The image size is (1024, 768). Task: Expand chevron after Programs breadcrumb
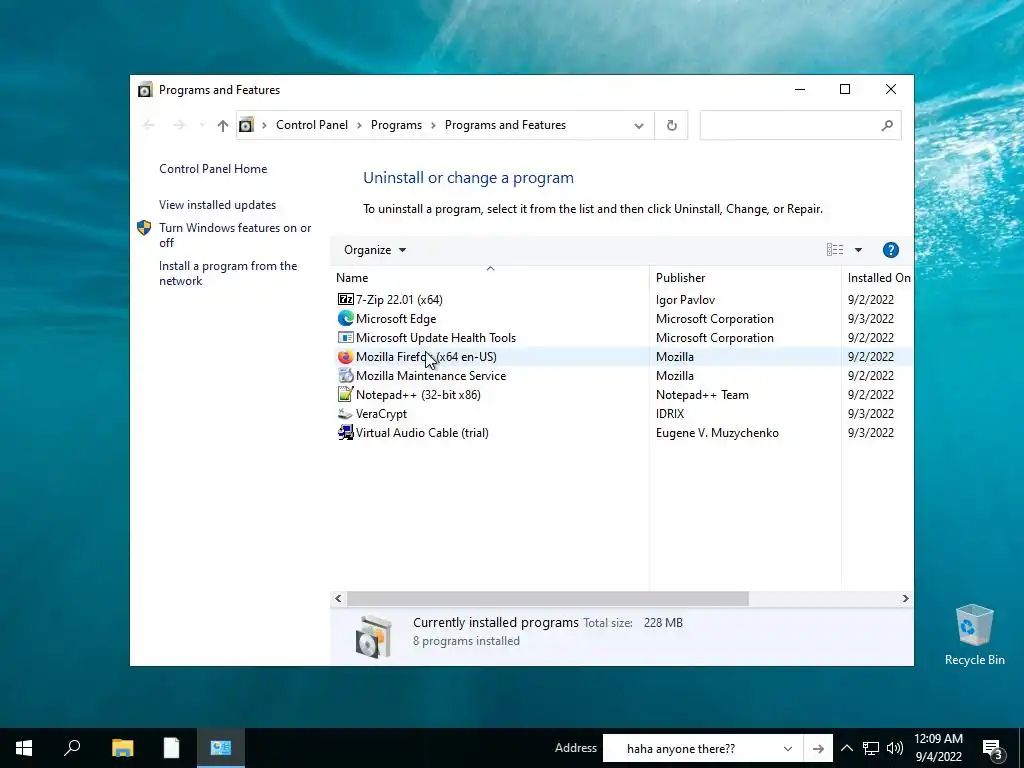tap(433, 125)
